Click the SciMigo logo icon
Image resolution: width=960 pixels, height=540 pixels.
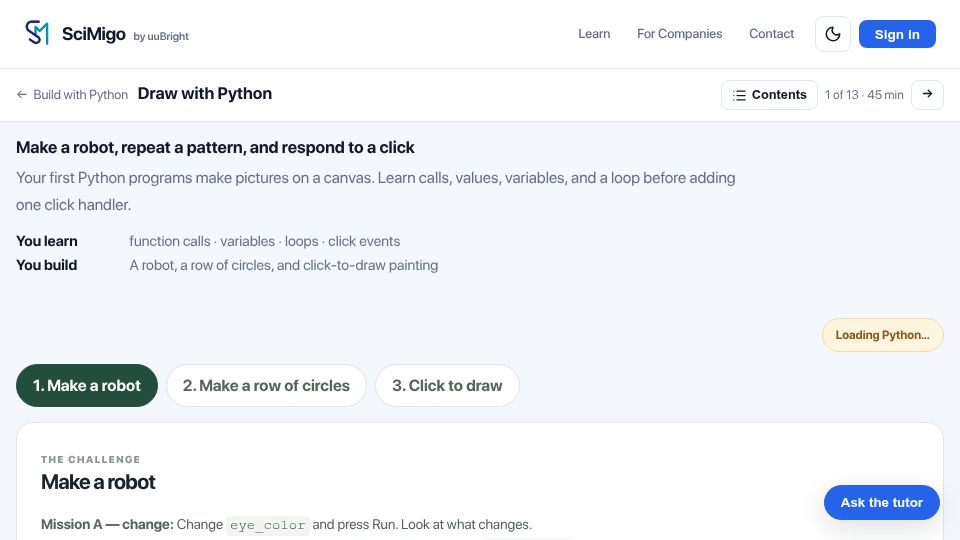37,32
